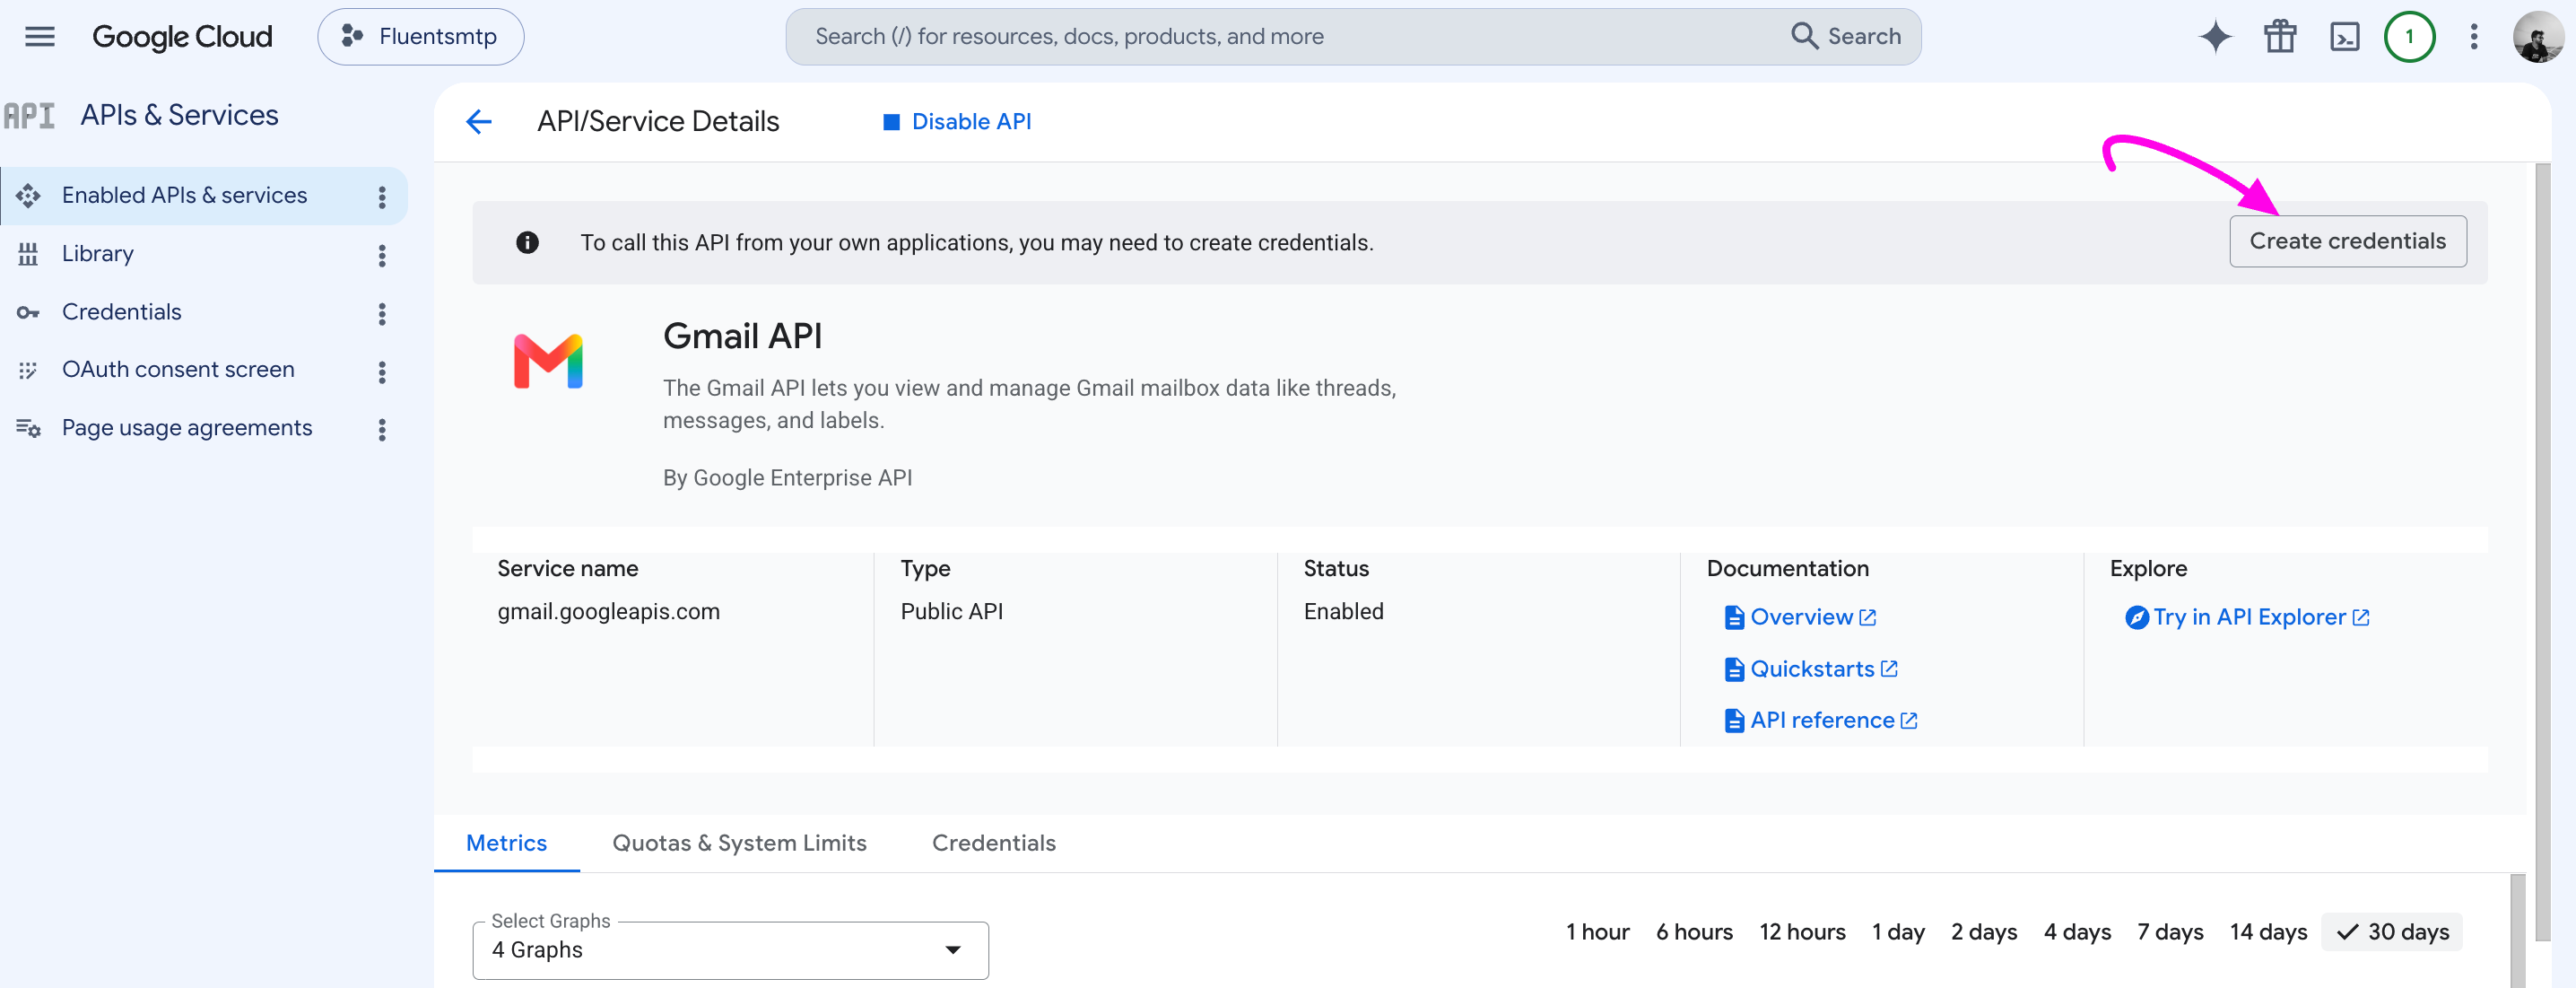
Task: Switch to the Credentials tab
Action: 993,843
